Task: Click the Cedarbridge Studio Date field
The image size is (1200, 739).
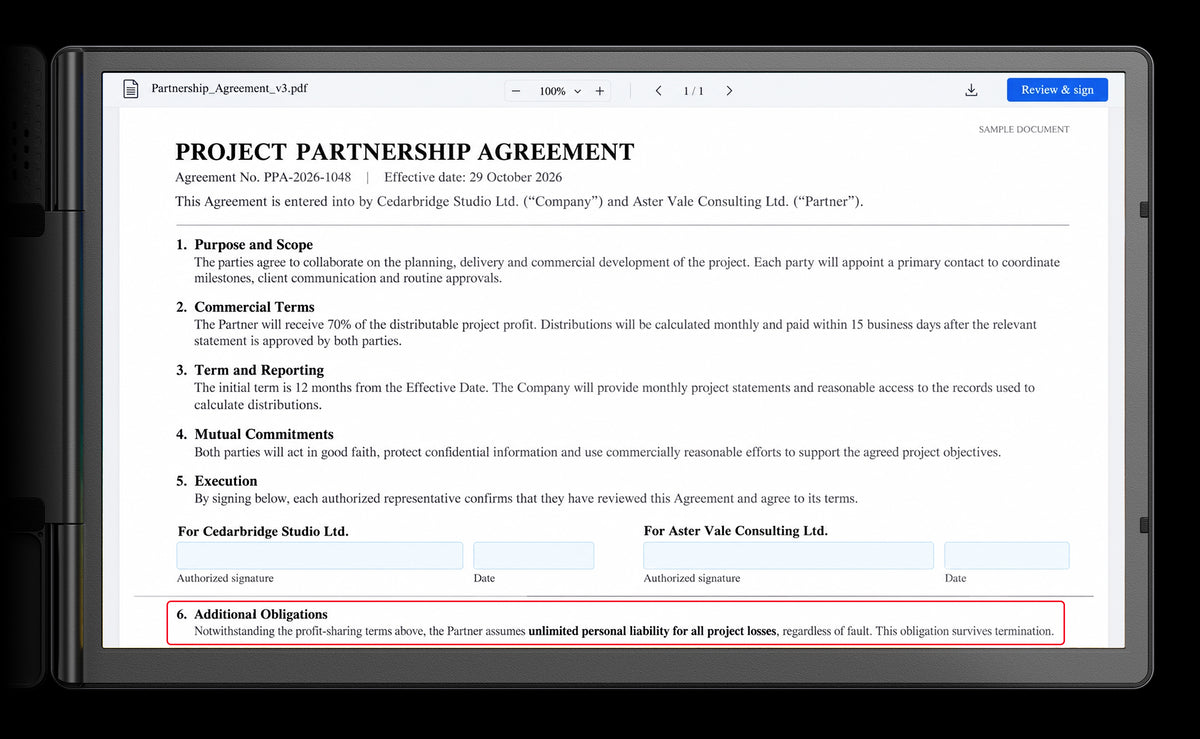Action: [534, 556]
